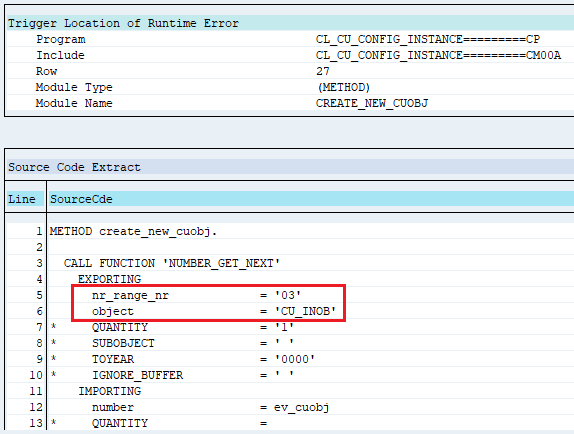Click the 'Source Code Extract' heading
Image resolution: width=574 pixels, height=434 pixels.
pyautogui.click(x=74, y=167)
